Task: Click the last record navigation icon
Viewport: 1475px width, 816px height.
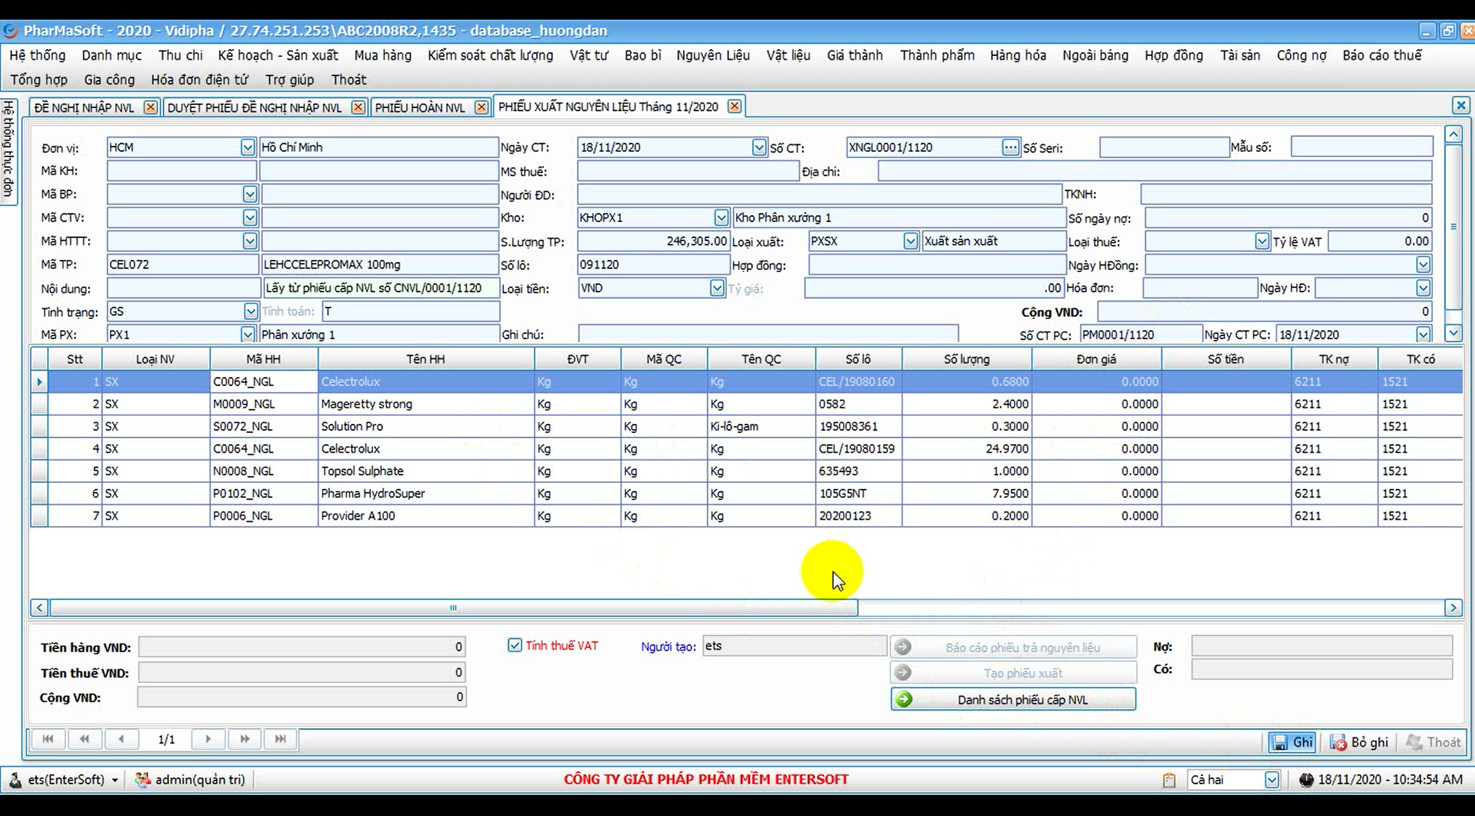Action: pyautogui.click(x=280, y=738)
